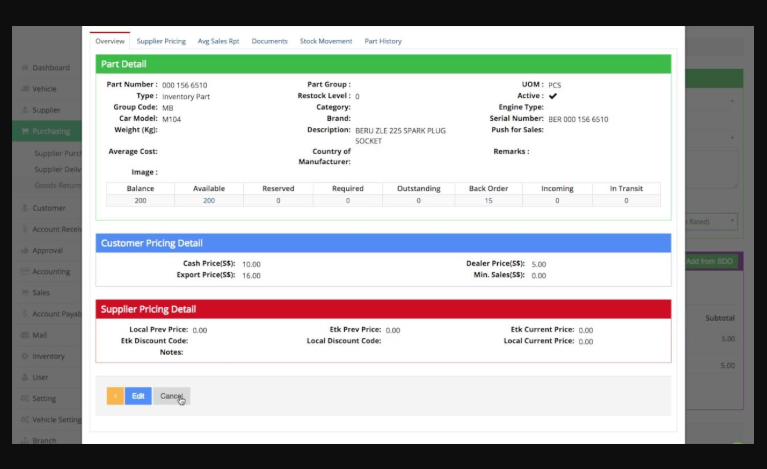The image size is (767, 469).
Task: Open the Documents tab
Action: (x=270, y=41)
